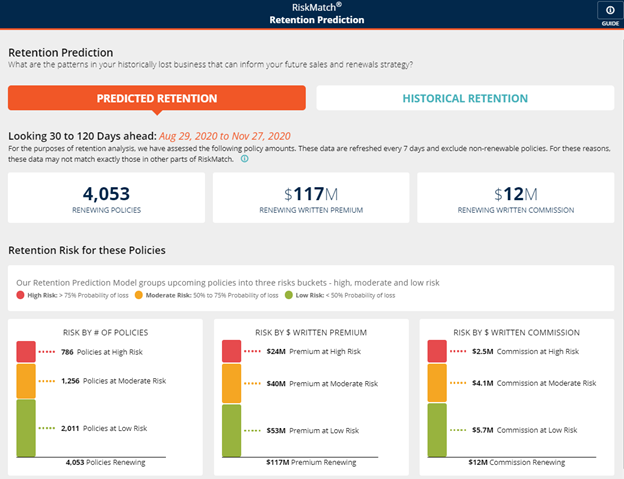Switch to the Predicted Retention tab
The width and height of the screenshot is (624, 479).
tap(157, 98)
